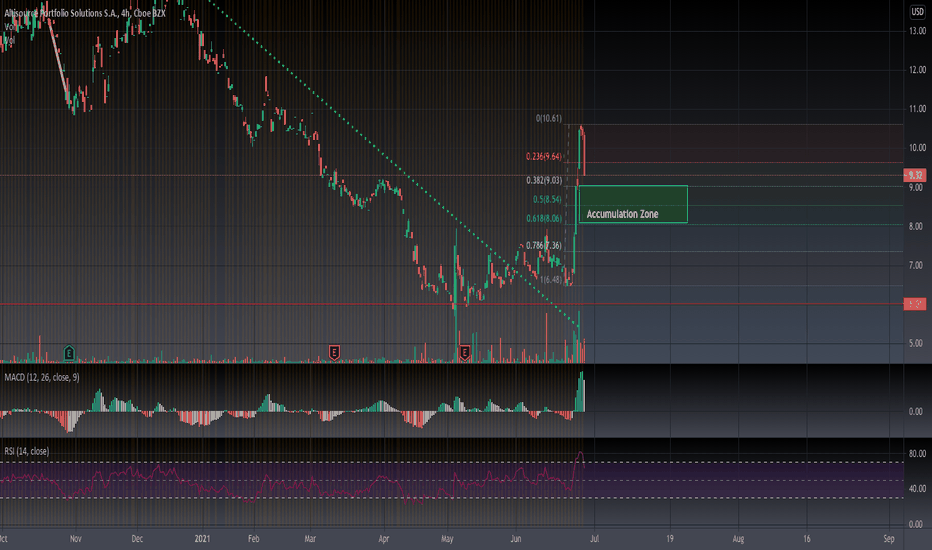
Task: Click the Apr label on time axis
Action: (x=384, y=539)
